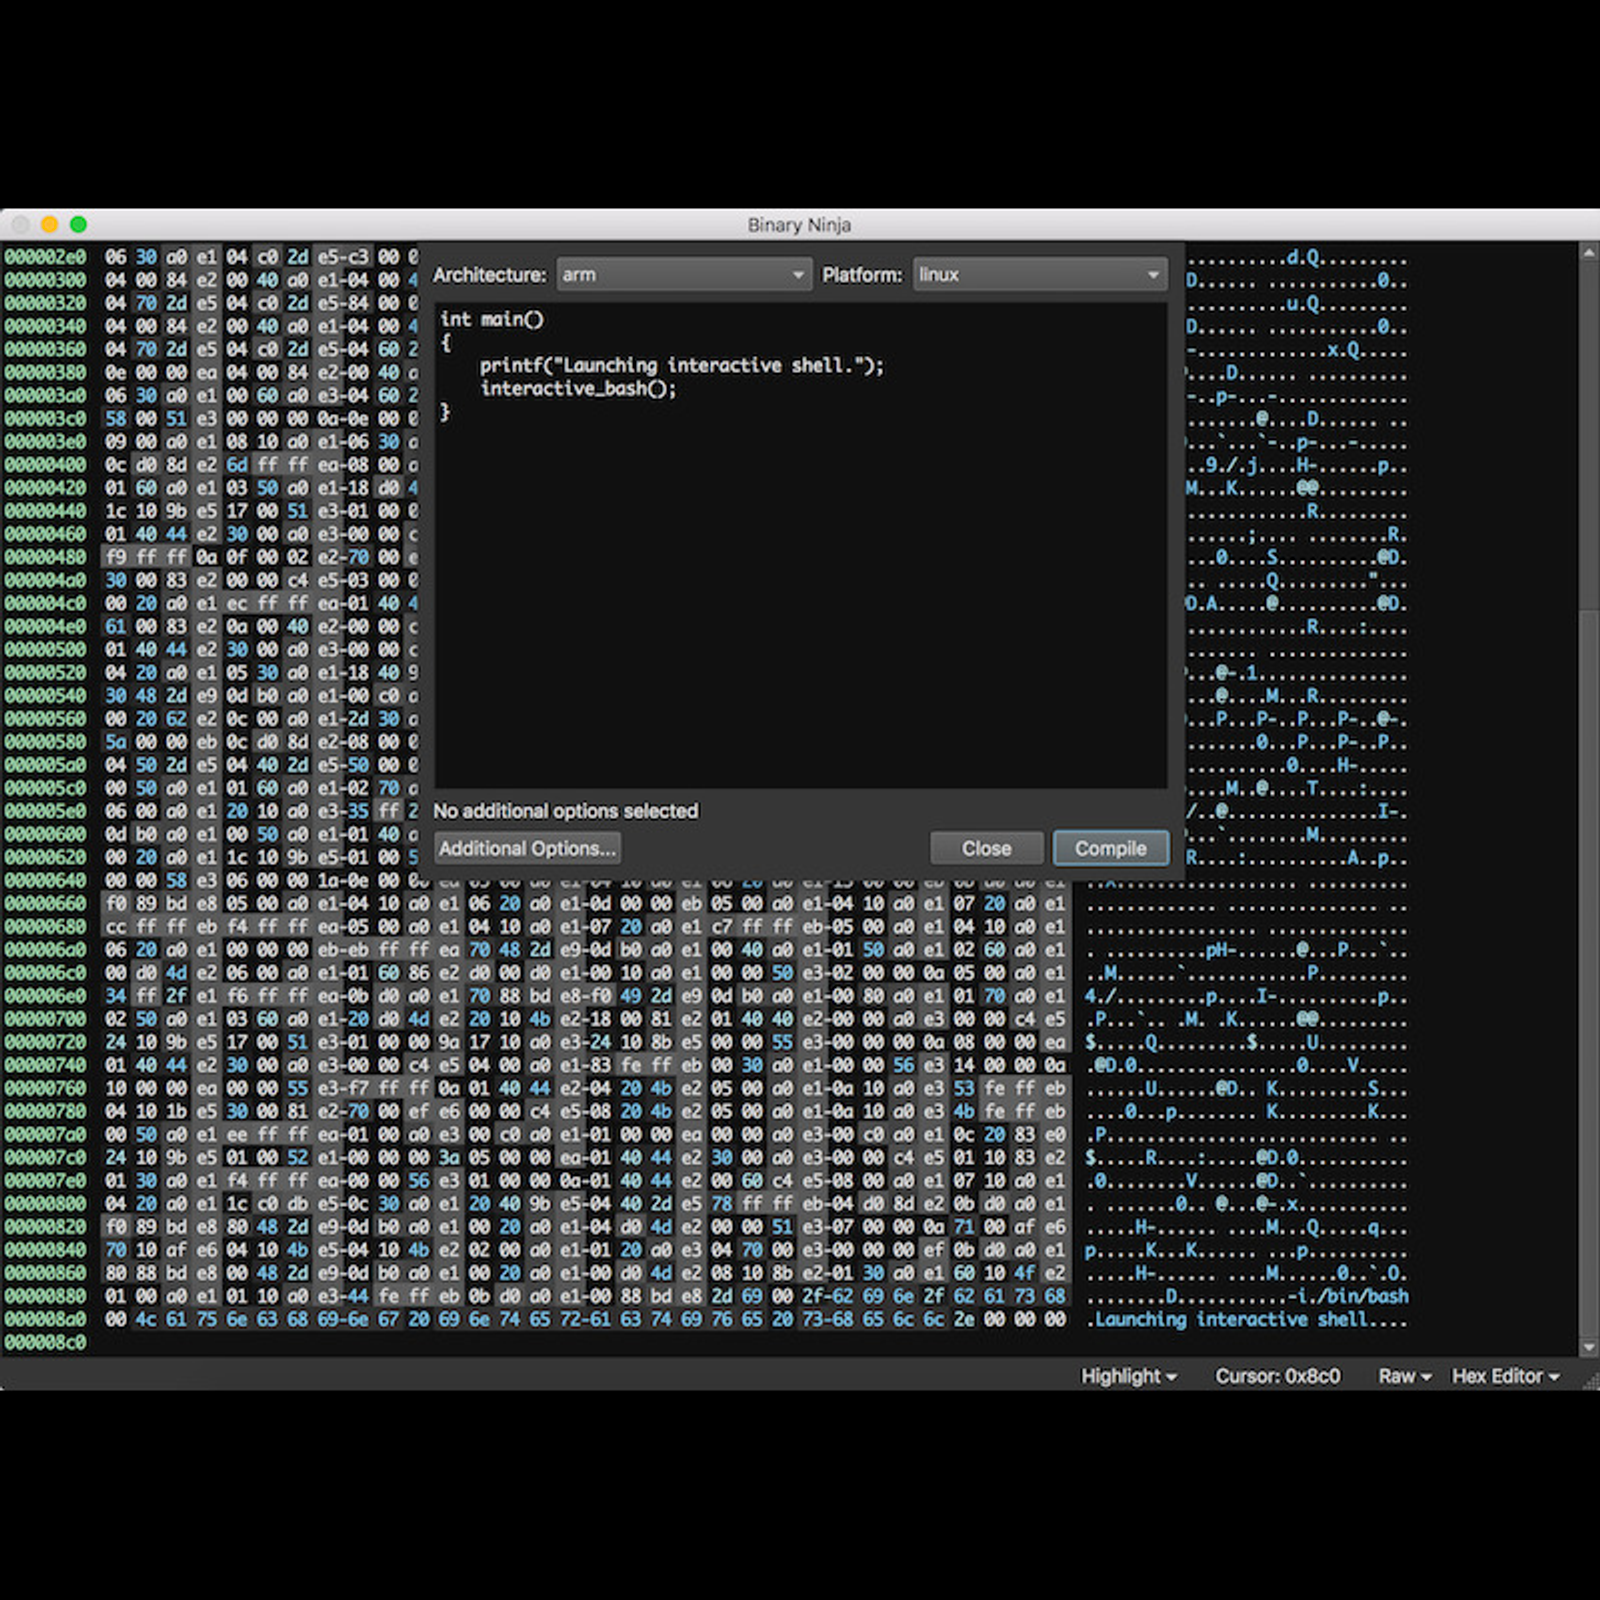Image resolution: width=1600 pixels, height=1600 pixels.
Task: Click the ASCII text '.Launching interactive shell....'
Action: point(1246,1319)
